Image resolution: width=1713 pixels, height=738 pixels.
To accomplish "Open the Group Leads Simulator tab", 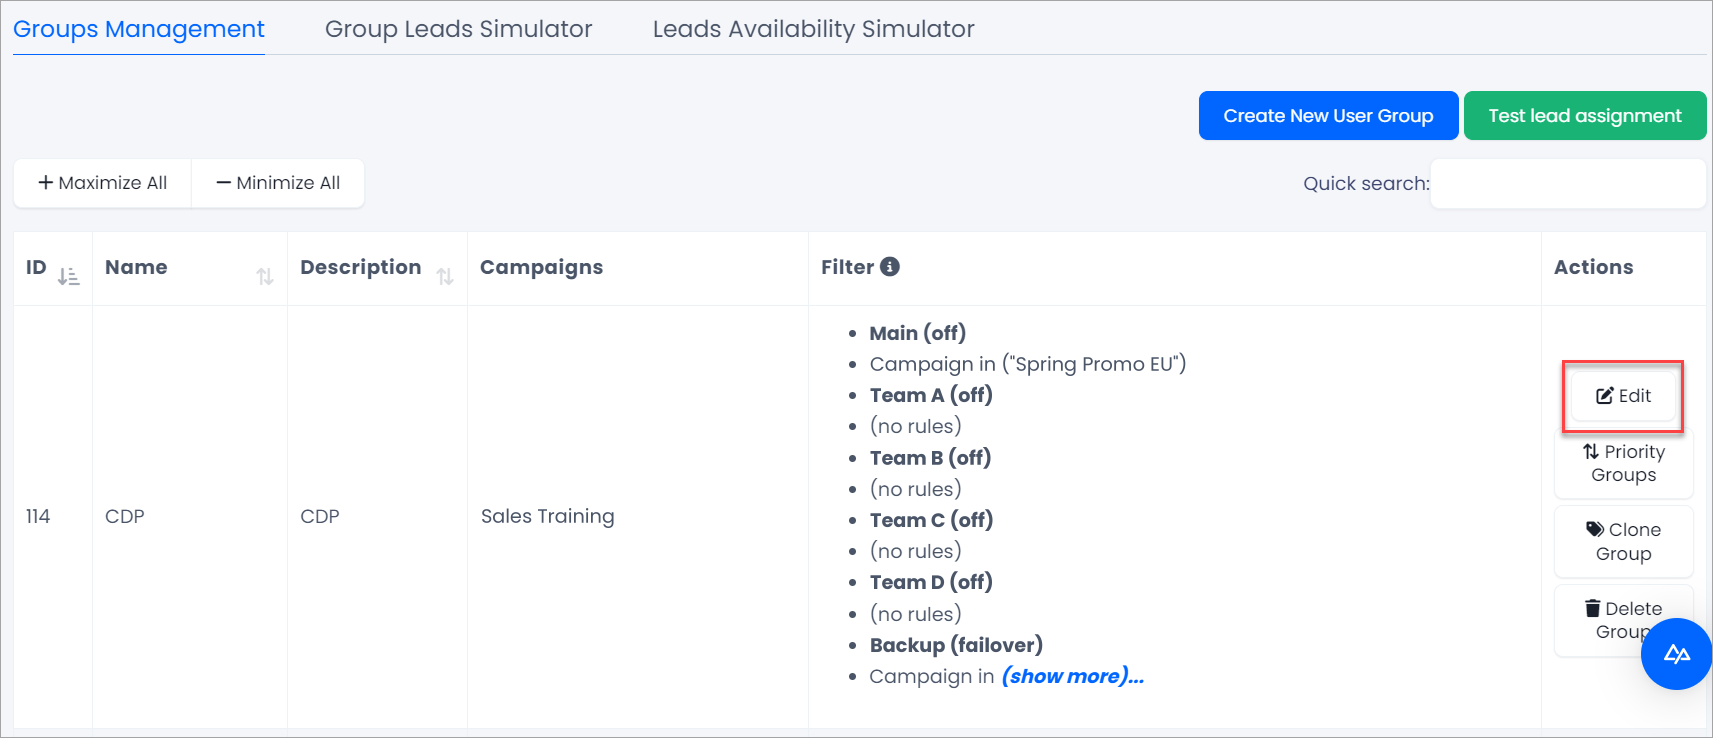I will click(x=459, y=29).
